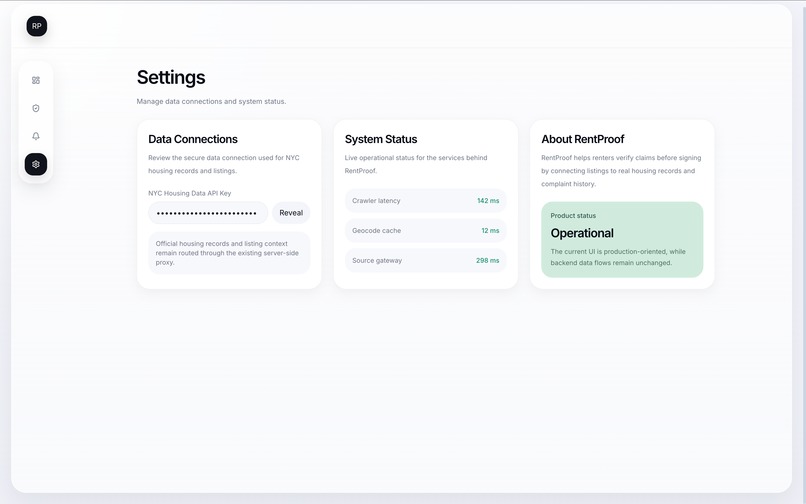Select the Geocode cache row
806x504 pixels.
coord(426,230)
